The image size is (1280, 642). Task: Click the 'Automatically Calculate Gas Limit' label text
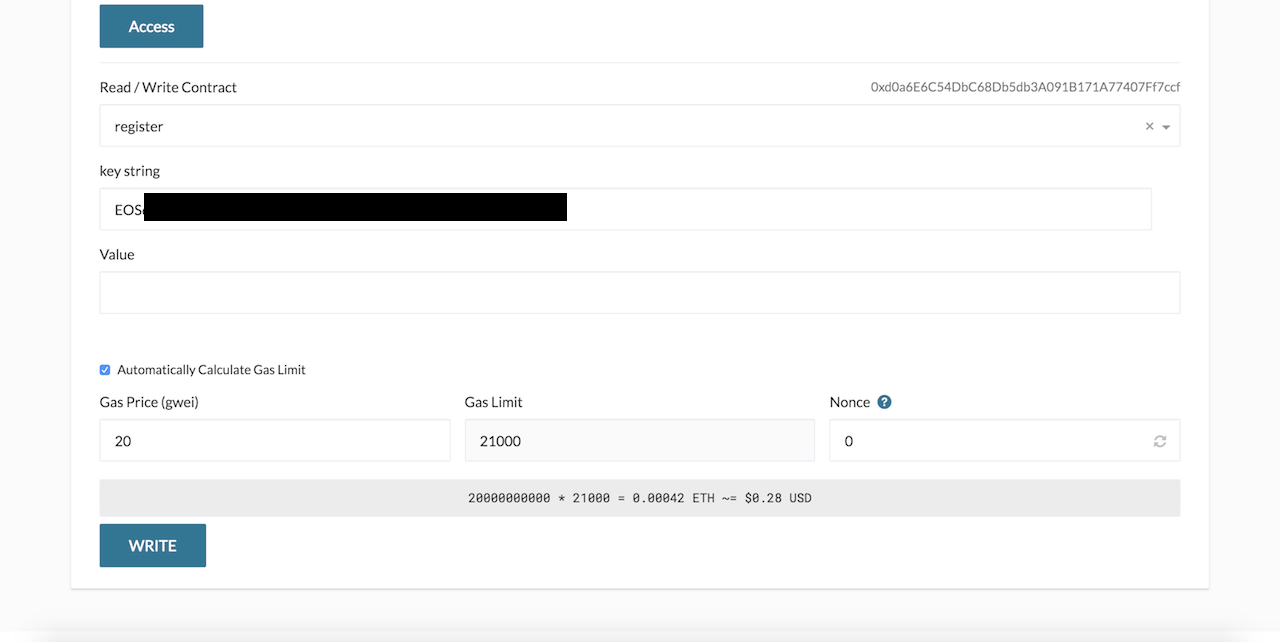(211, 370)
